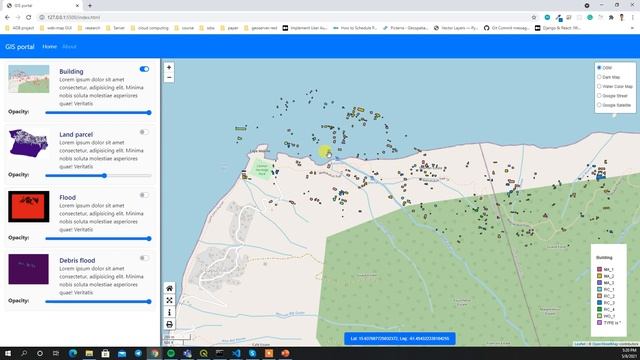The width and height of the screenshot is (640, 360).
Task: Open the Django & React bookmark
Action: [558, 28]
